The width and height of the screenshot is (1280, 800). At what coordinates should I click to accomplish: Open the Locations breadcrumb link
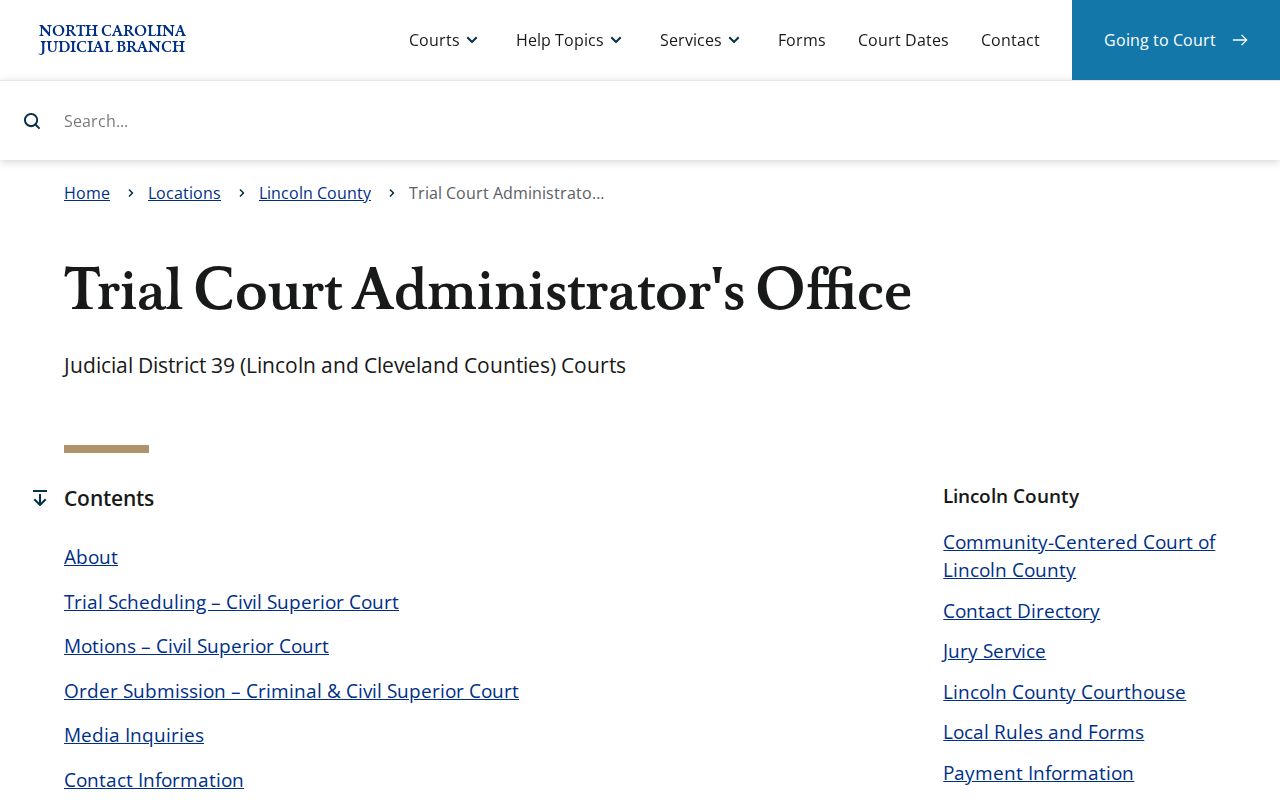pos(184,193)
